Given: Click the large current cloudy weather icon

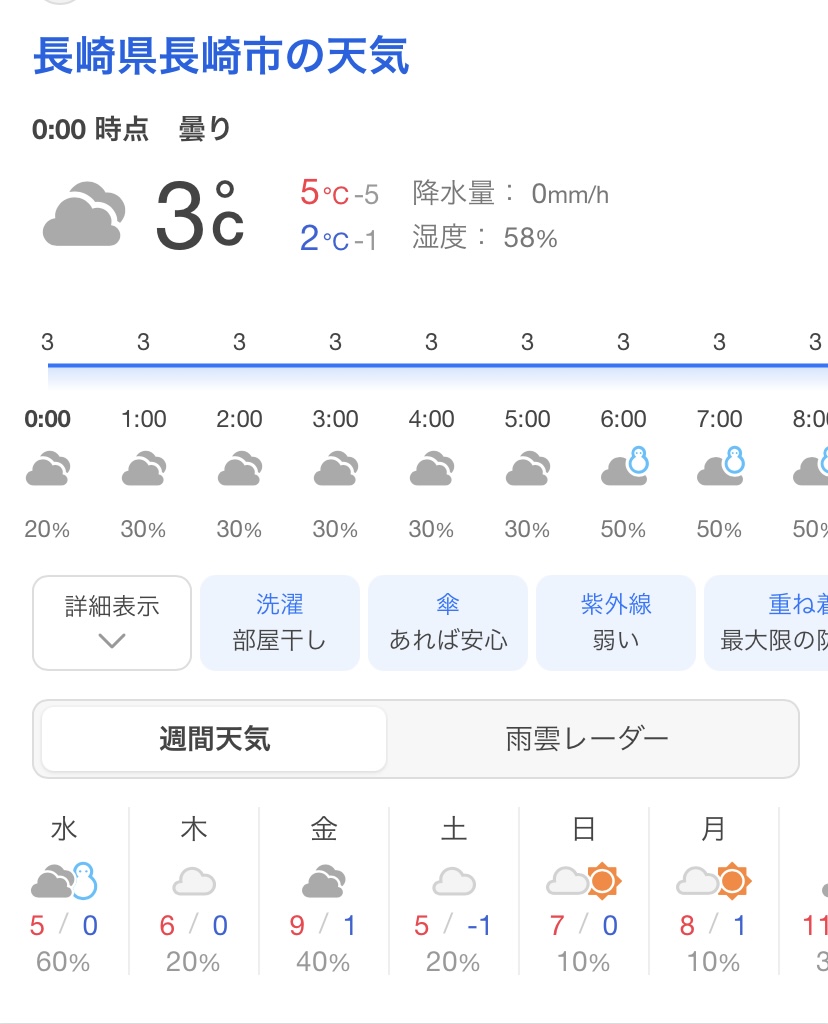Looking at the screenshot, I should coord(84,214).
